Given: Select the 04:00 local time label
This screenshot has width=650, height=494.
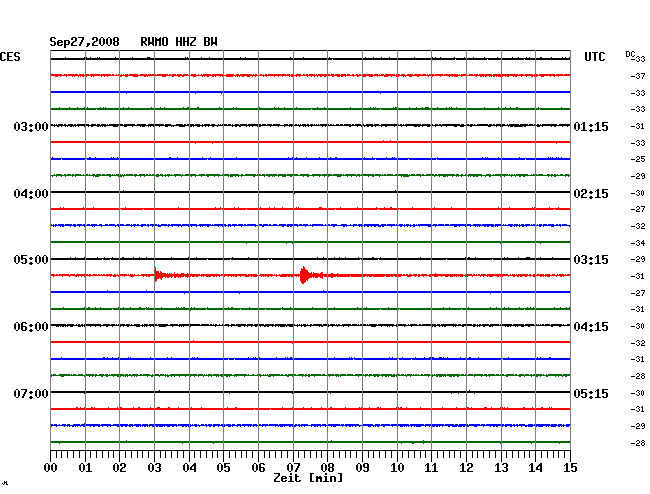Looking at the screenshot, I should pos(31,194).
